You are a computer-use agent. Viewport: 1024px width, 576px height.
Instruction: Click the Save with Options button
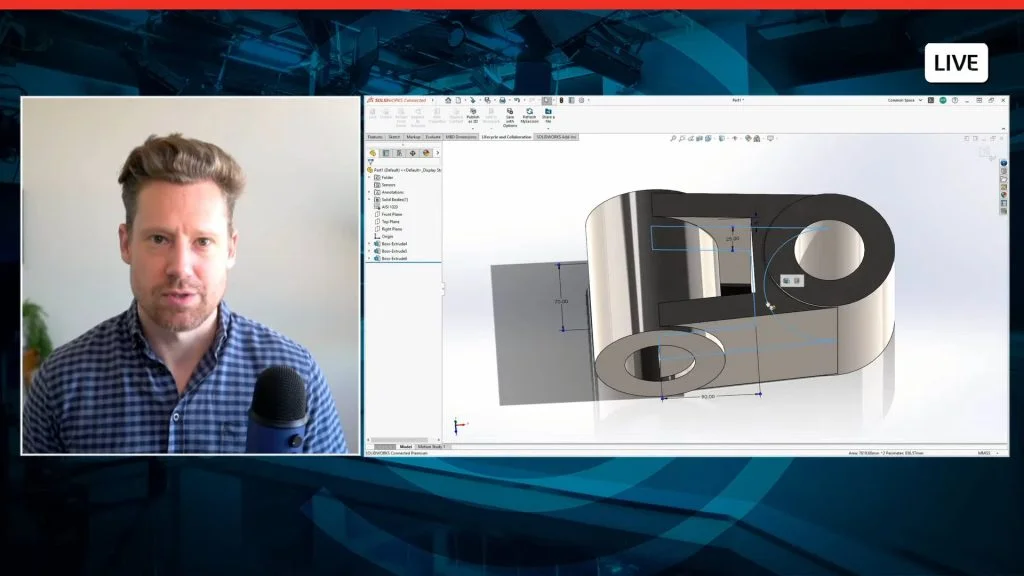(510, 117)
